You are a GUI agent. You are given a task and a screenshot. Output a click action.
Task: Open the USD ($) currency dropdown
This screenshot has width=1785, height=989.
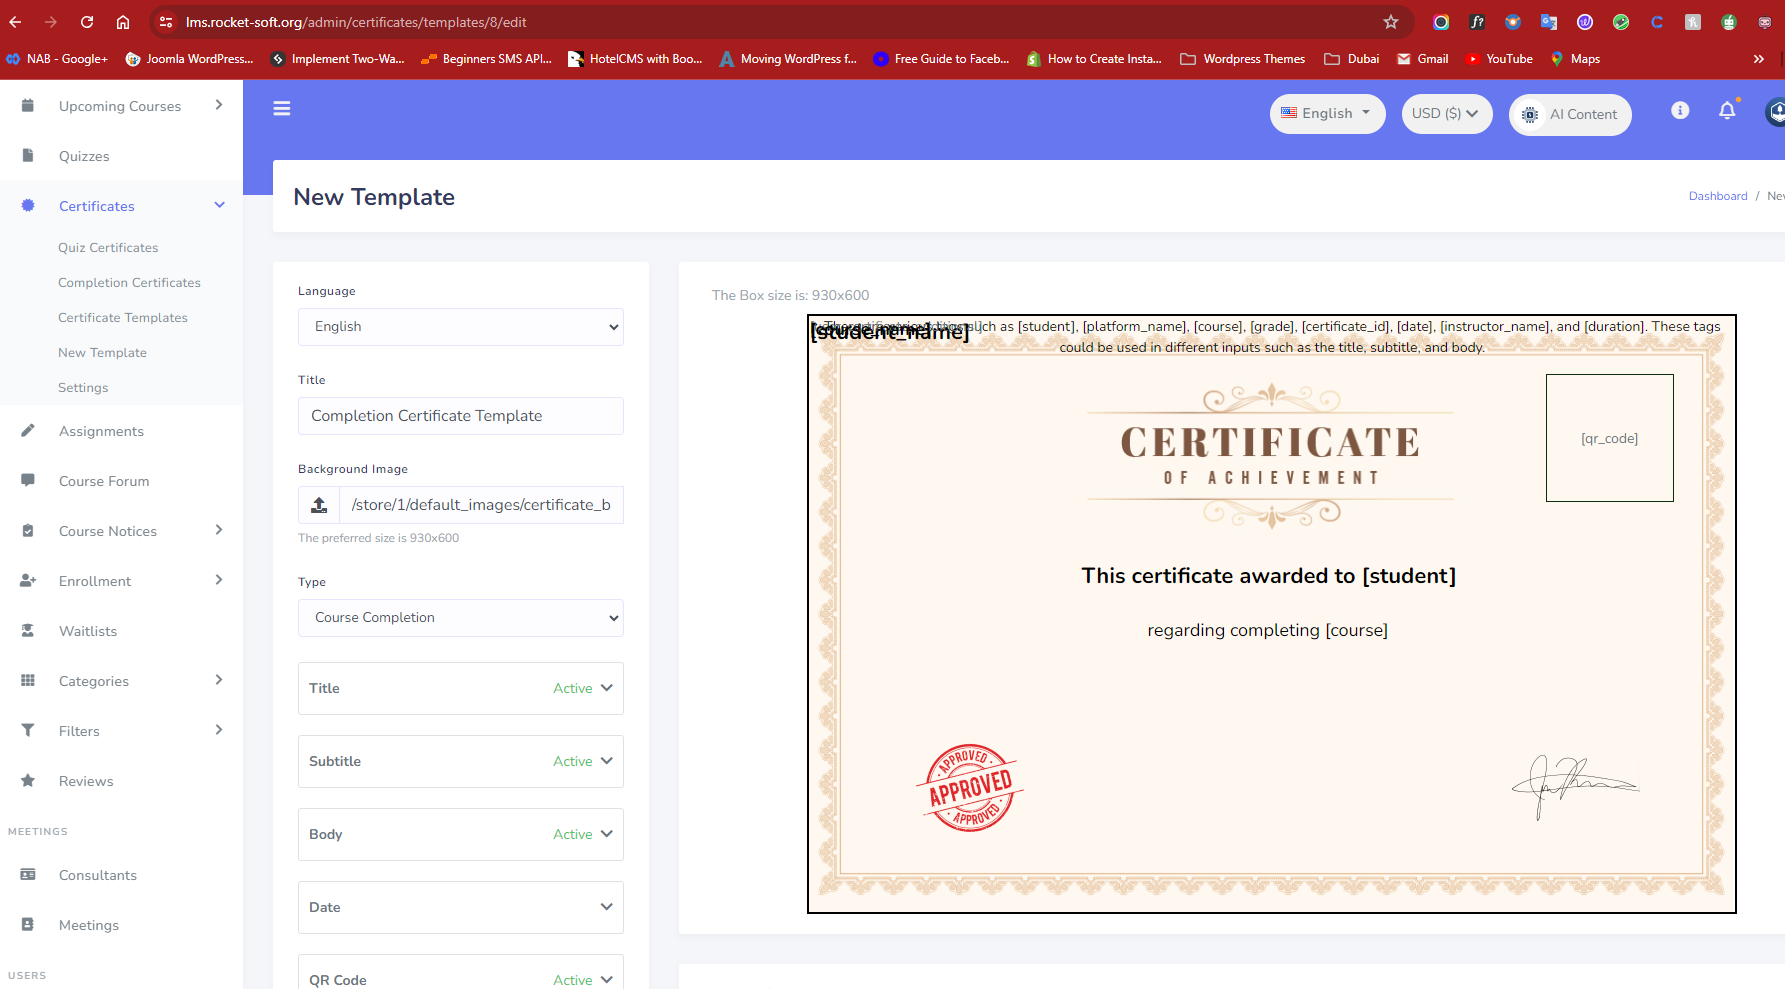pos(1447,113)
